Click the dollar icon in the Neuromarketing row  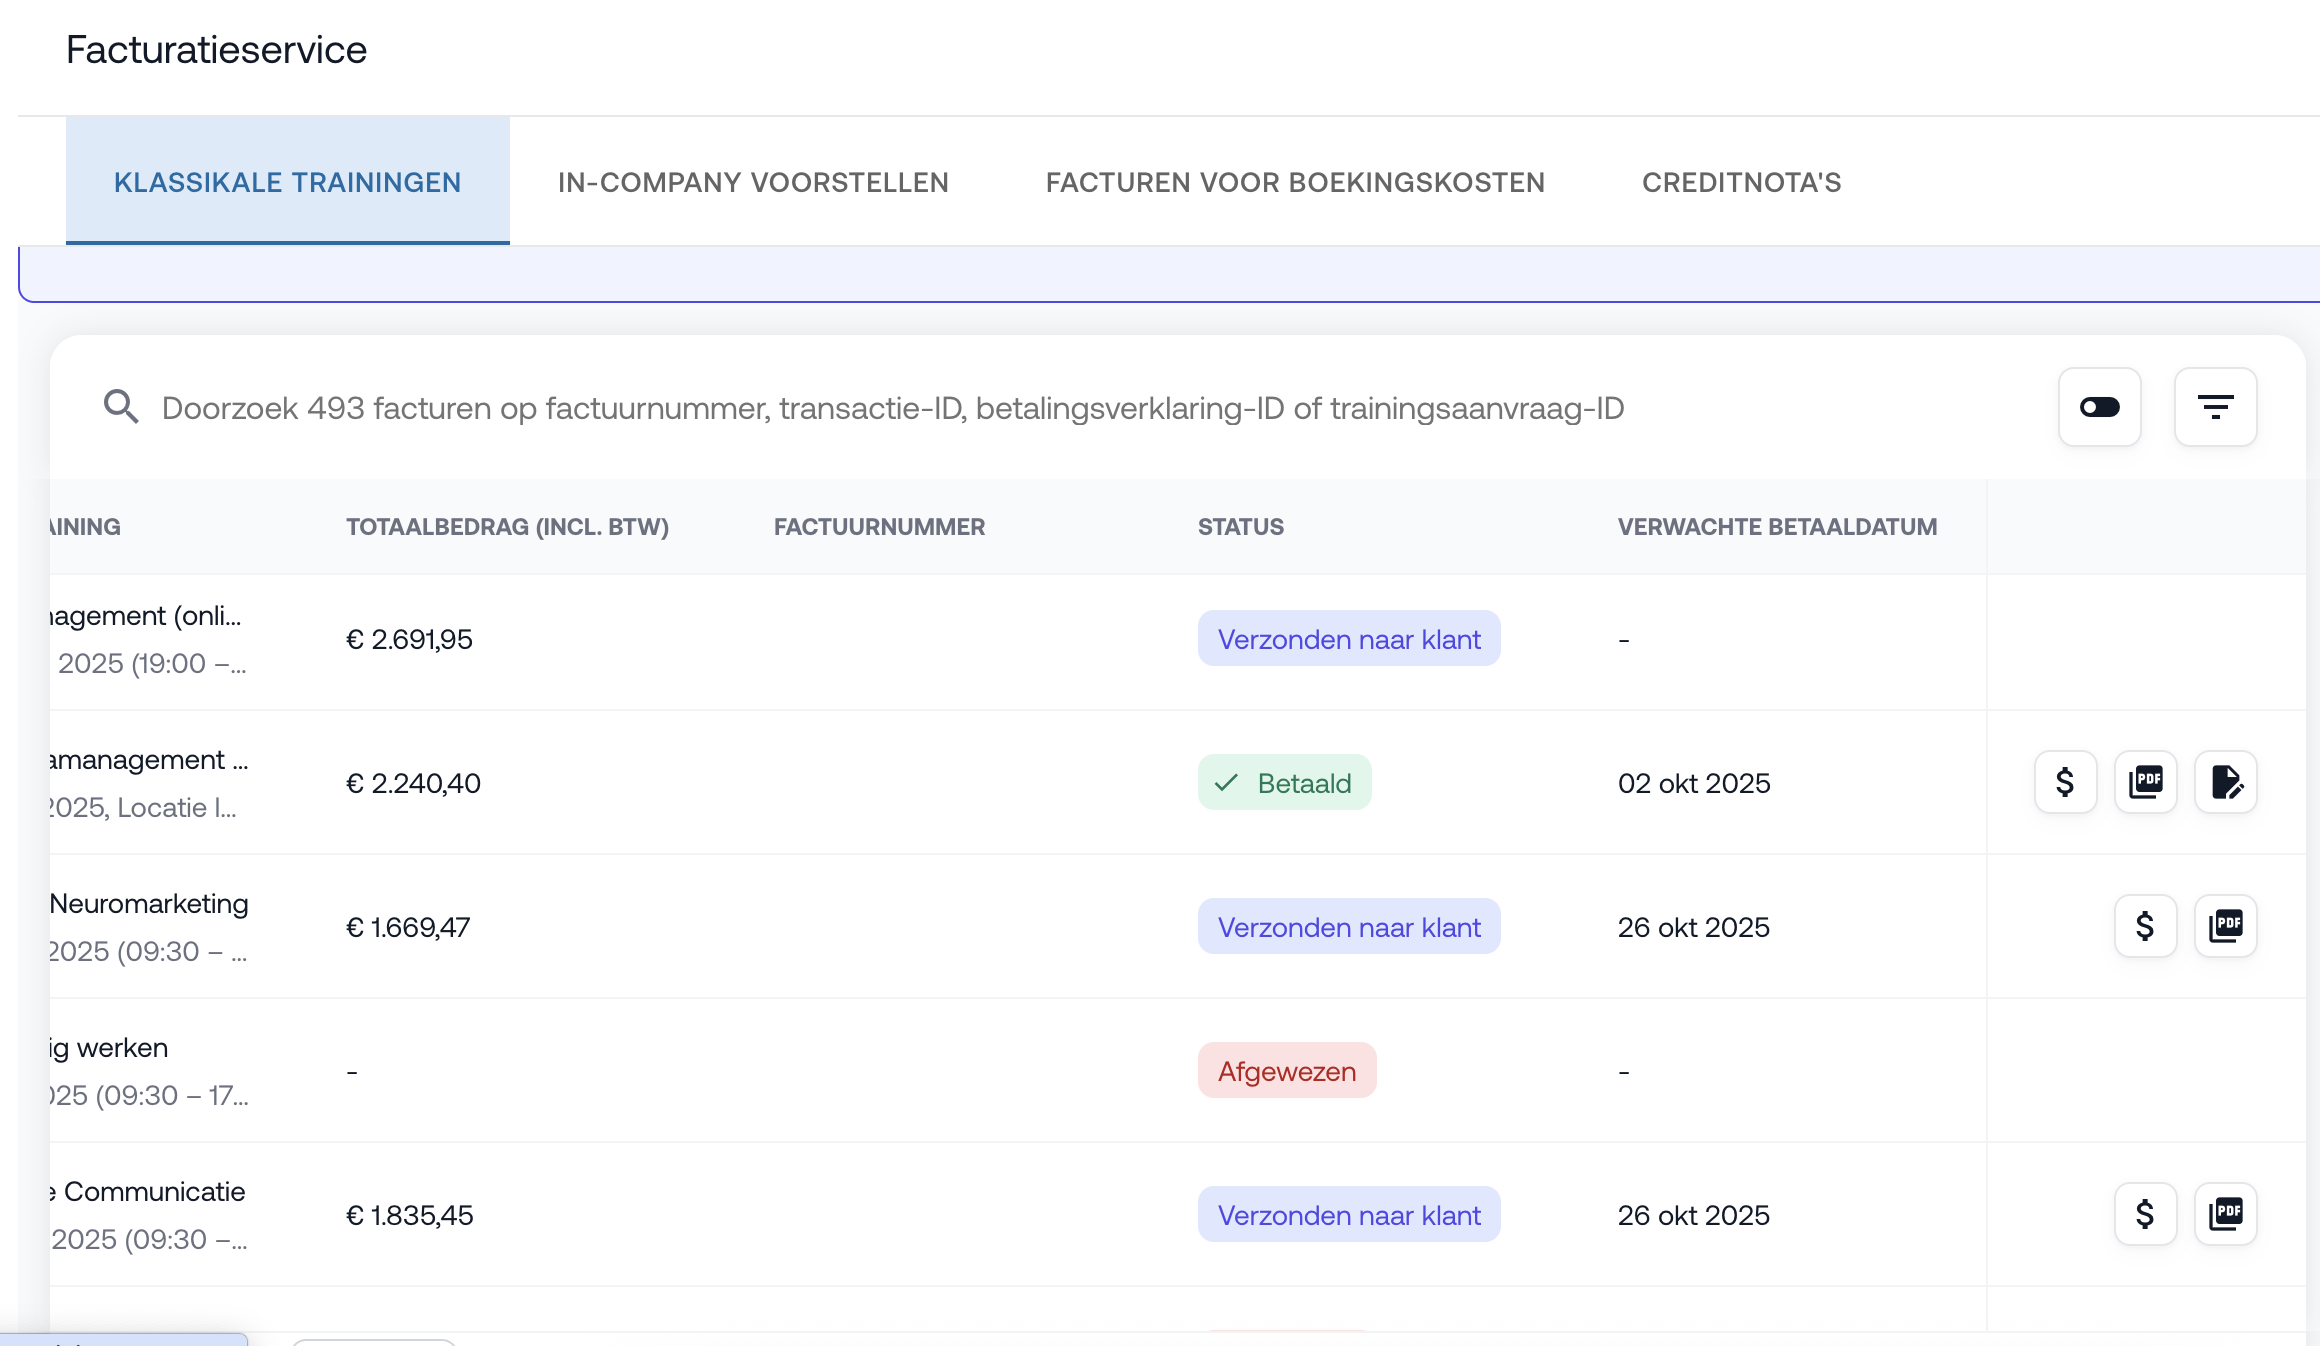pos(2145,926)
